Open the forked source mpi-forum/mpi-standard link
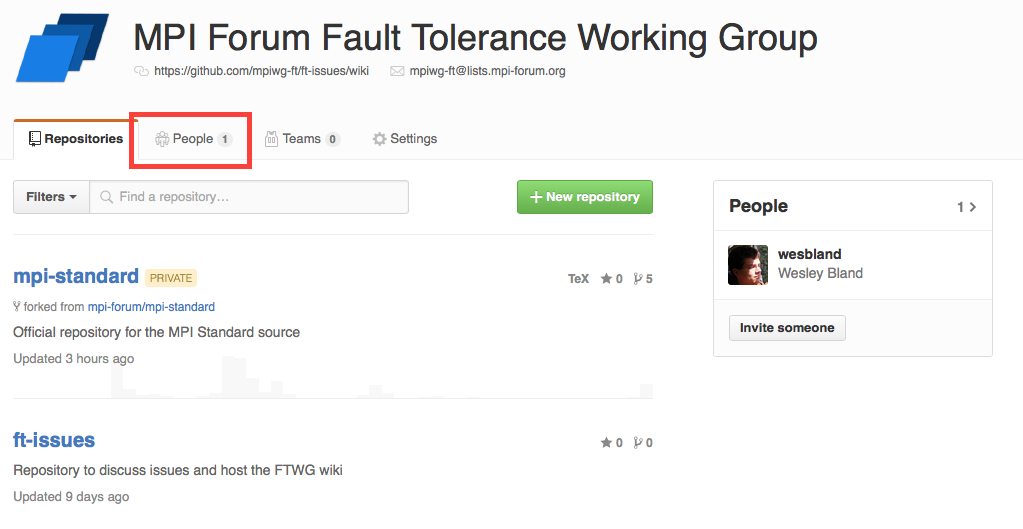The height and width of the screenshot is (529, 1023). (x=151, y=307)
